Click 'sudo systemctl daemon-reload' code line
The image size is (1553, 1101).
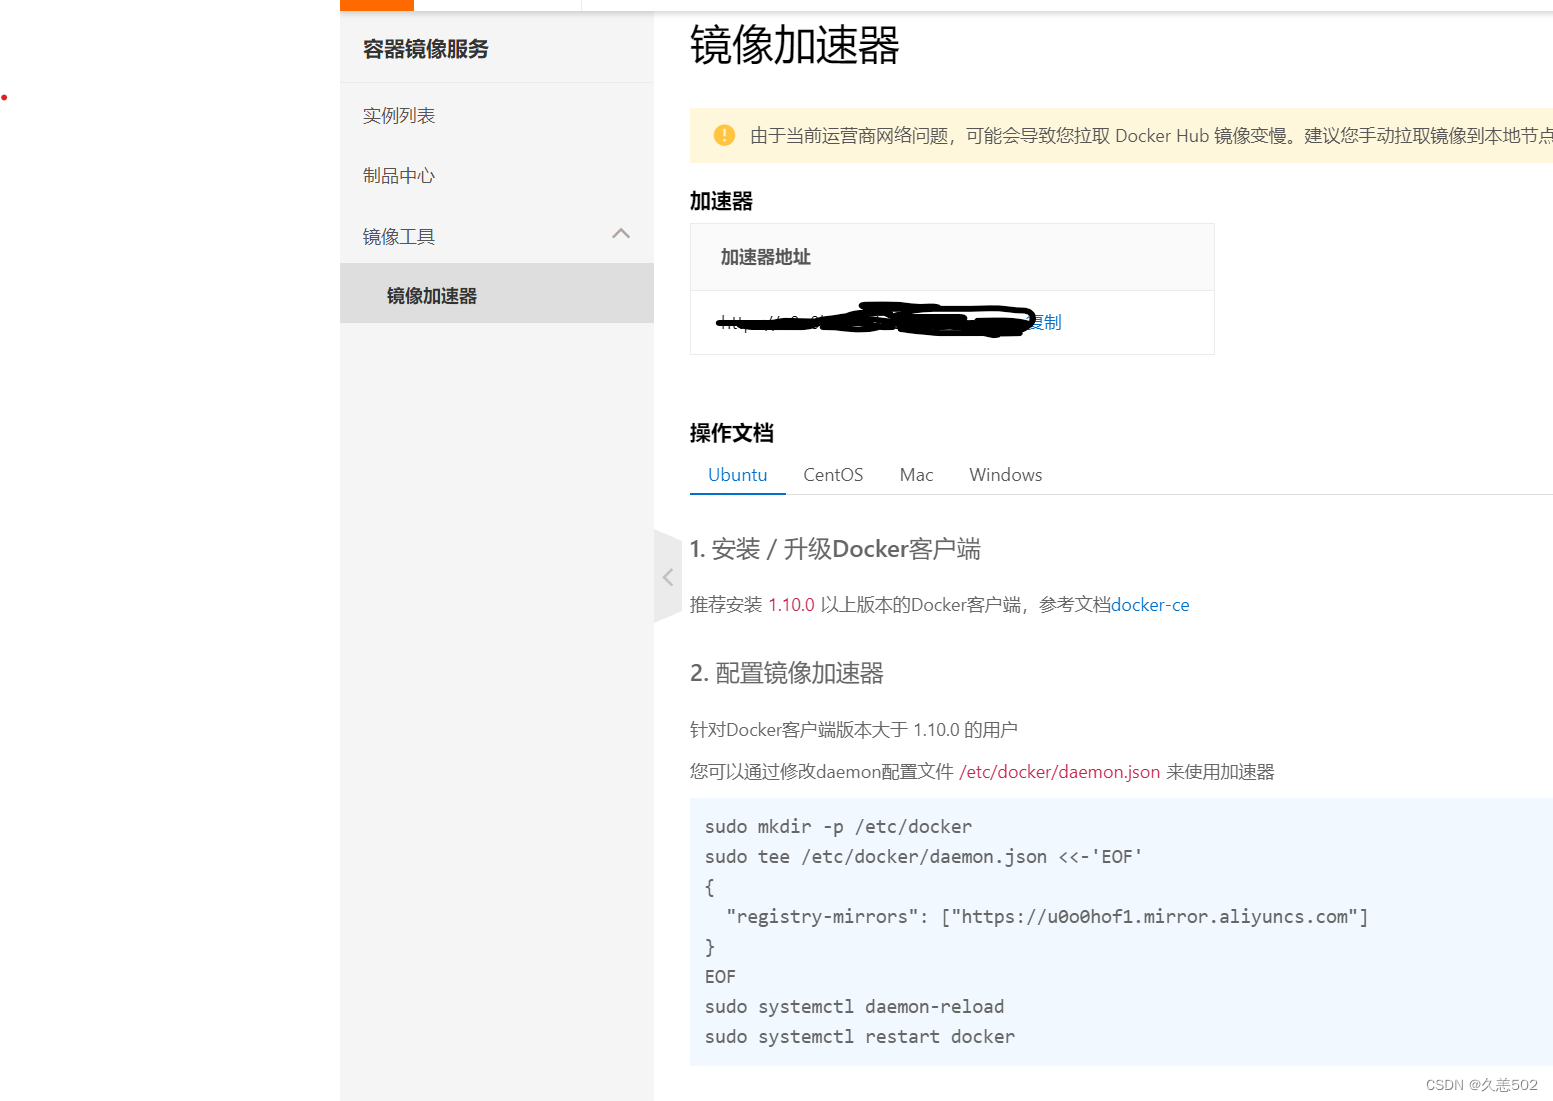tap(854, 1007)
